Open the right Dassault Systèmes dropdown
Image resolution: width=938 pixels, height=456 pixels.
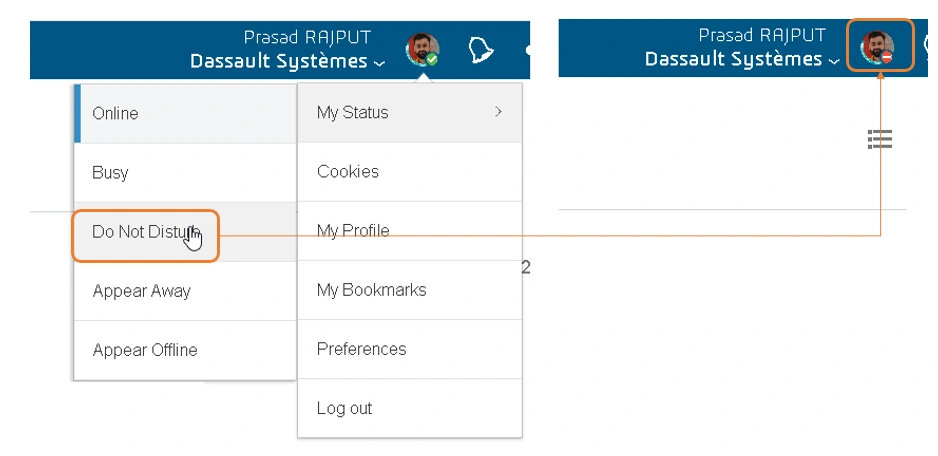[741, 59]
